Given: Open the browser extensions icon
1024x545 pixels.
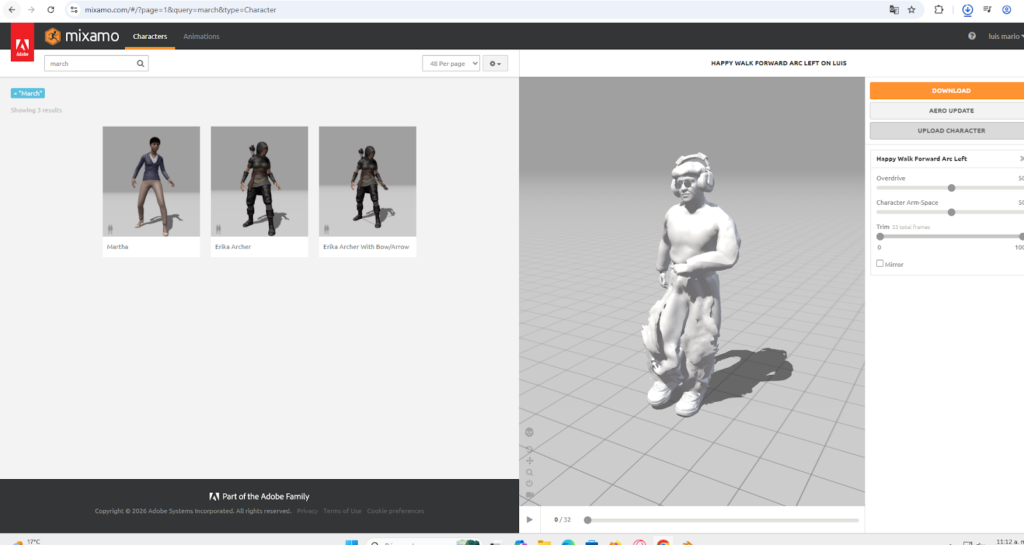Looking at the screenshot, I should pyautogui.click(x=938, y=10).
